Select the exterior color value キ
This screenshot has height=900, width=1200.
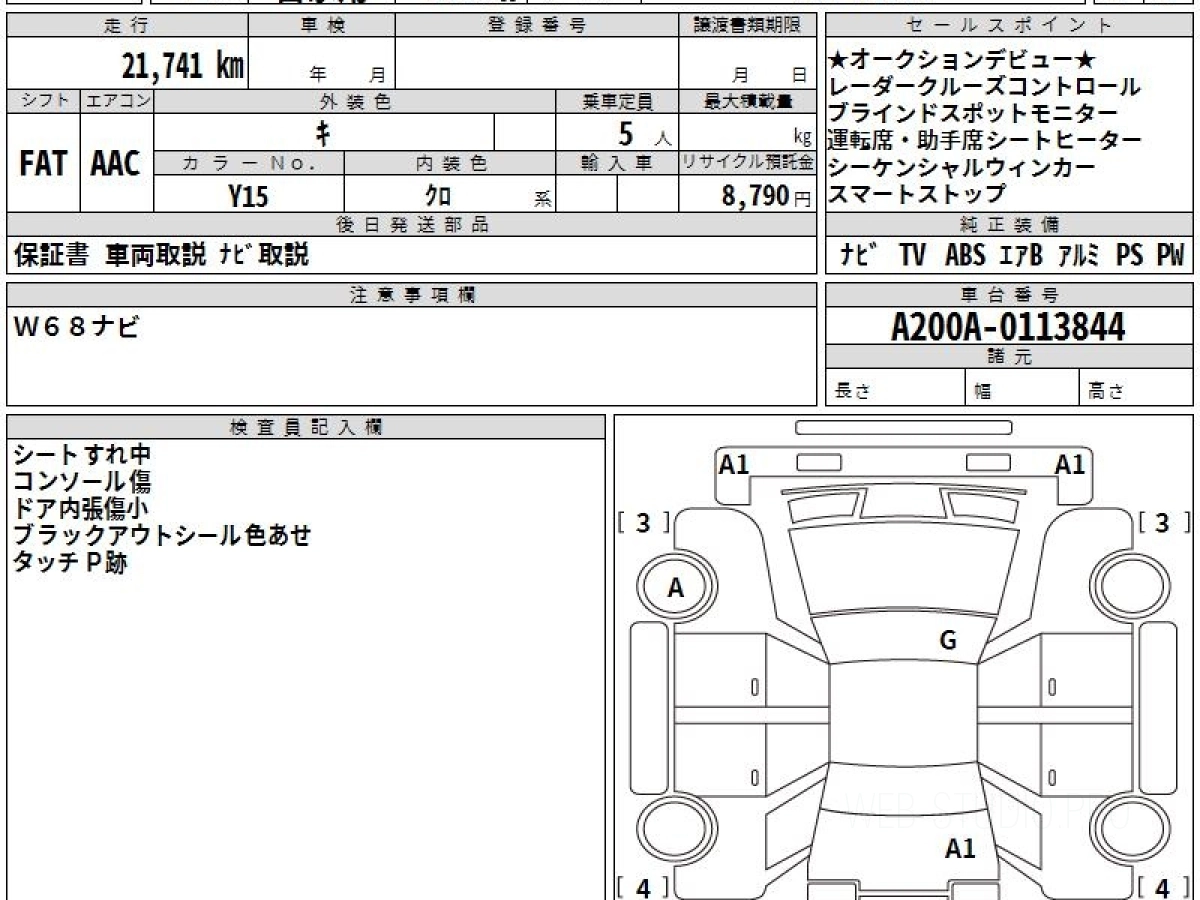(323, 132)
